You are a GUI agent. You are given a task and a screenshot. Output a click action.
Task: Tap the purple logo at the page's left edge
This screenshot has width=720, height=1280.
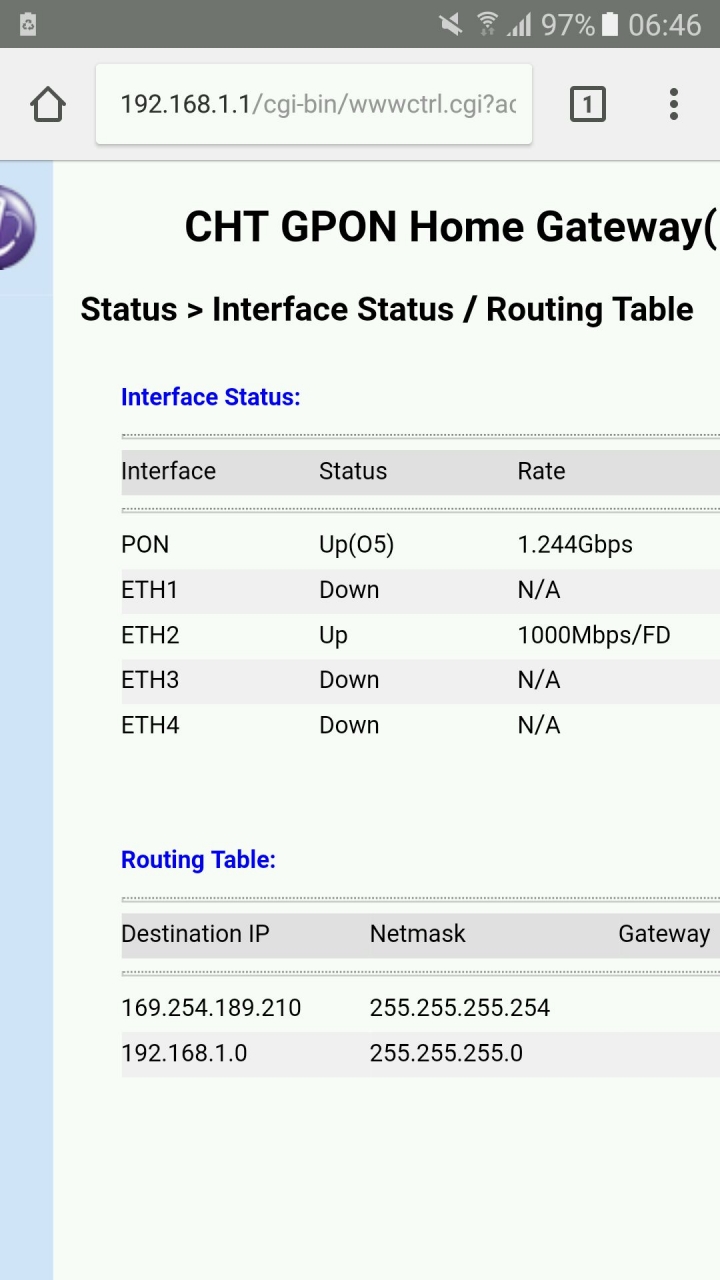[17, 227]
